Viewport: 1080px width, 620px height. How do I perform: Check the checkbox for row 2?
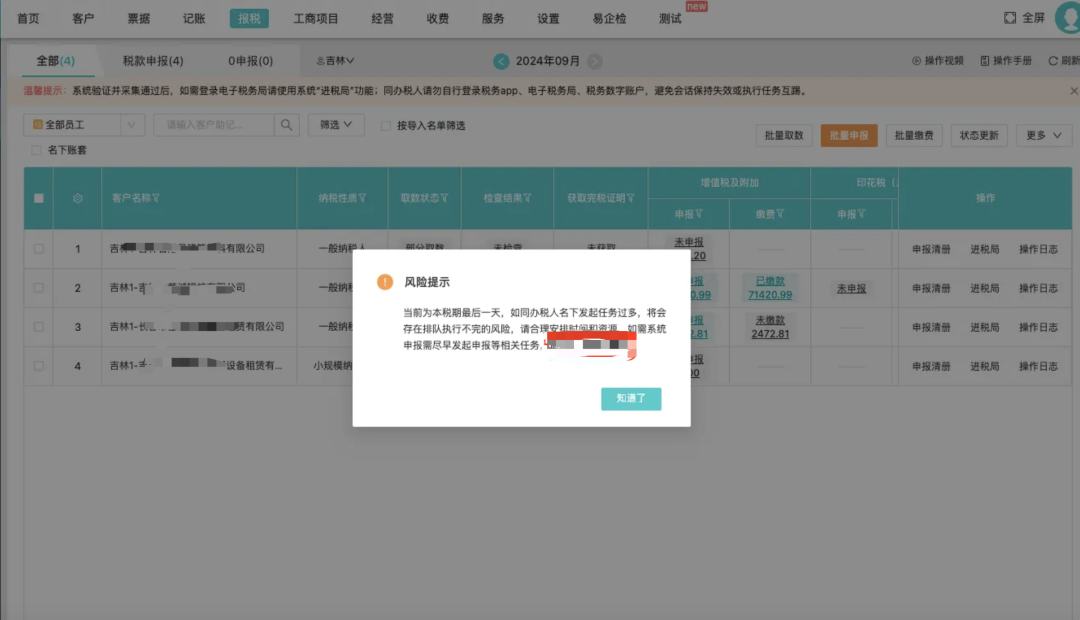tap(39, 287)
